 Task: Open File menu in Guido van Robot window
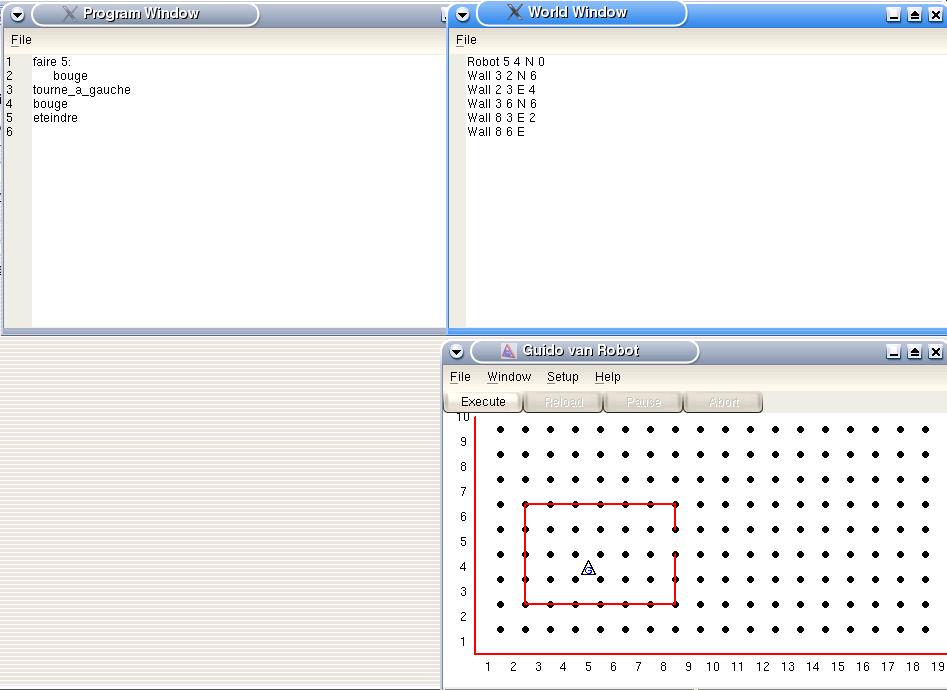(460, 377)
